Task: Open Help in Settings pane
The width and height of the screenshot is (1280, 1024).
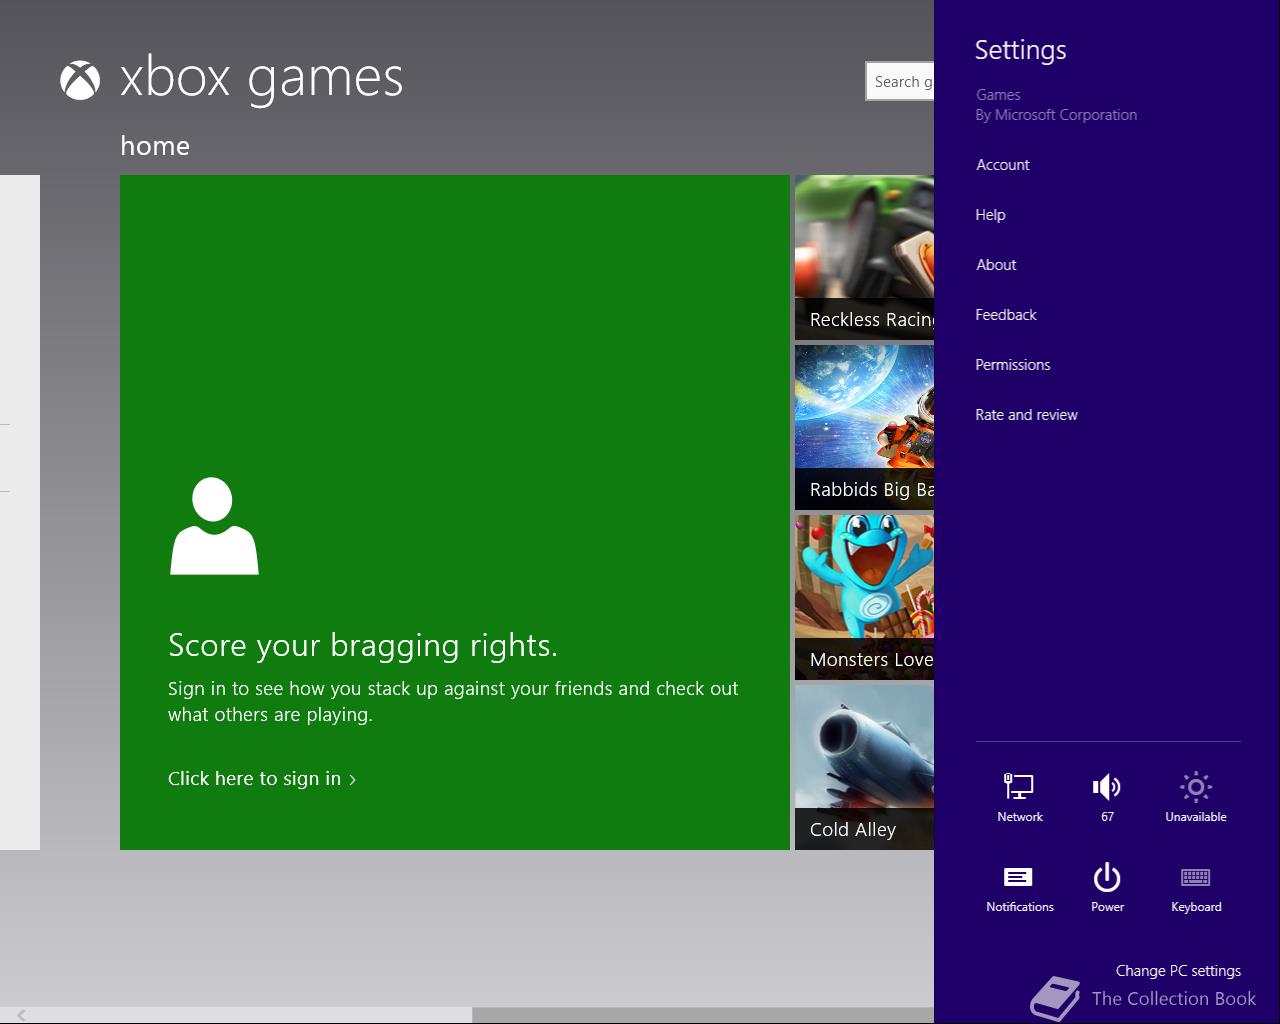Action: tap(990, 215)
